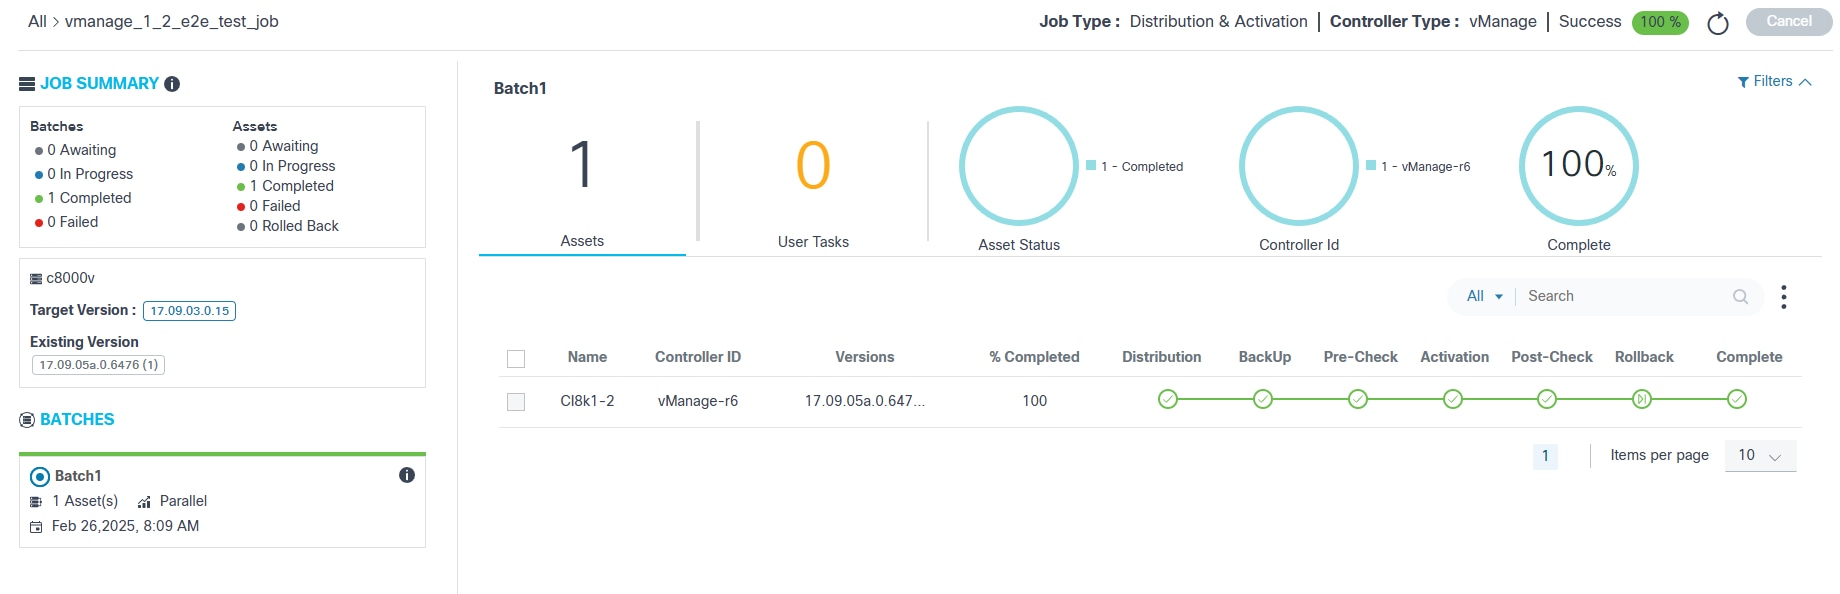The width and height of the screenshot is (1840, 594).
Task: Check the CI8k1-2 row checkbox
Action: [x=516, y=402]
